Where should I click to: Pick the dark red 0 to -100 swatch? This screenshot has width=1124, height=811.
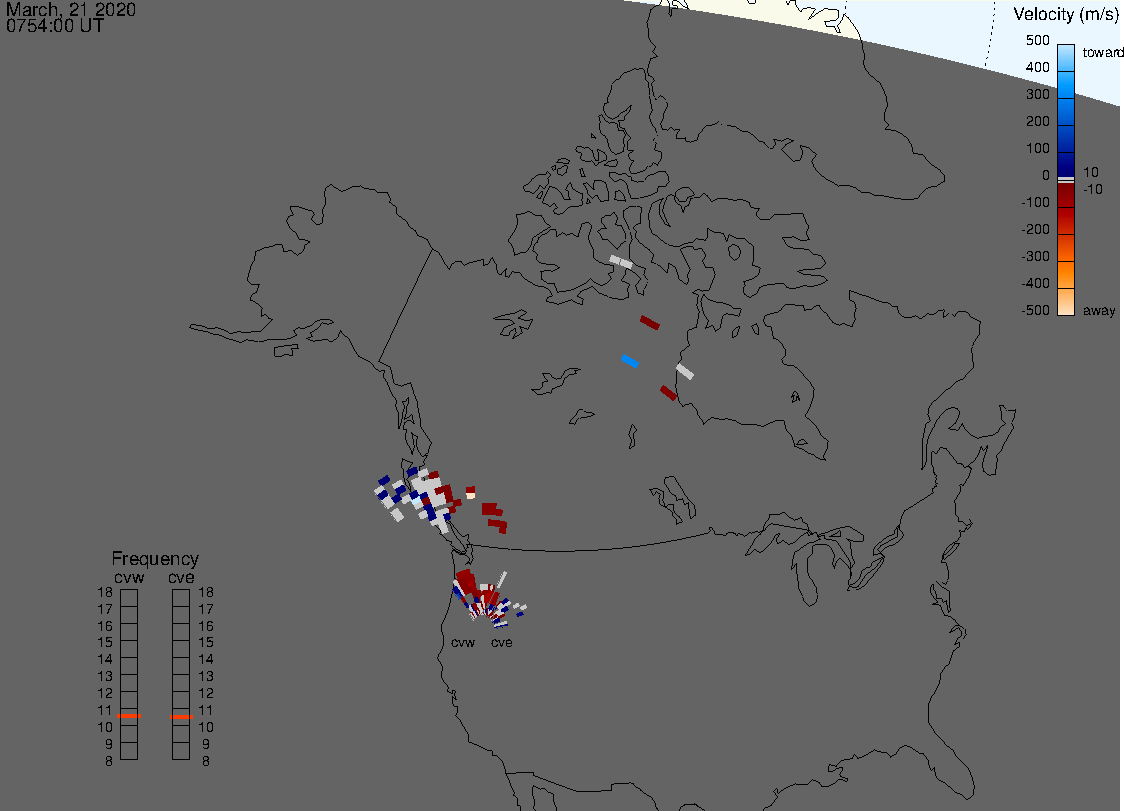(x=1066, y=195)
